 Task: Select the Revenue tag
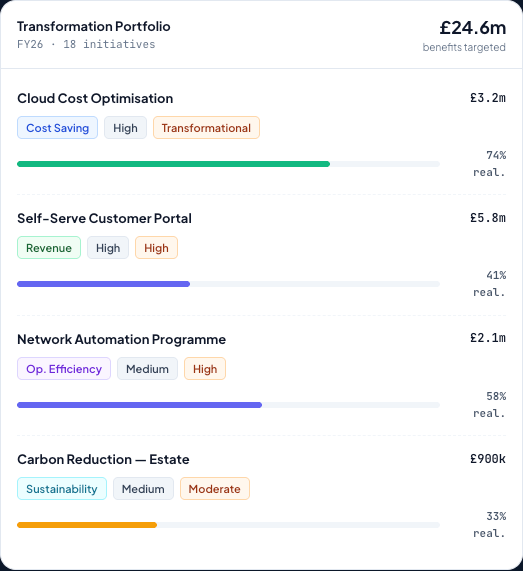click(x=49, y=248)
